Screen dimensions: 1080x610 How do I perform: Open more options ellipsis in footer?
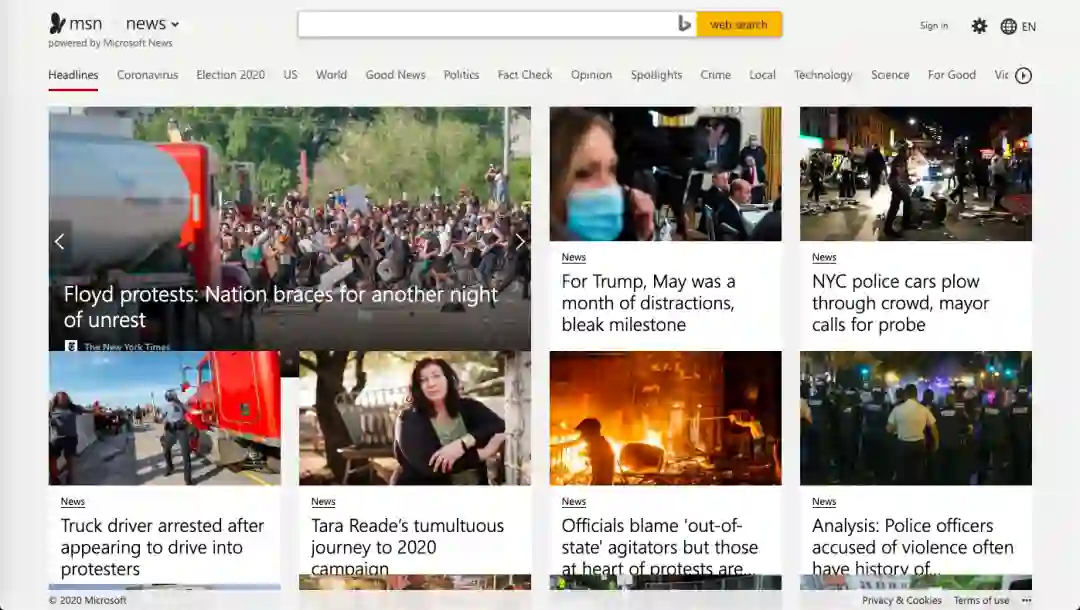(1026, 600)
